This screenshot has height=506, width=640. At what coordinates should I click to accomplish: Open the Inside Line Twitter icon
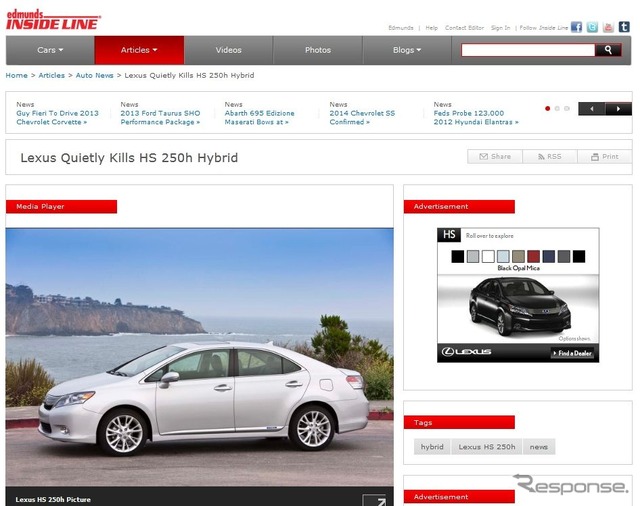(592, 27)
